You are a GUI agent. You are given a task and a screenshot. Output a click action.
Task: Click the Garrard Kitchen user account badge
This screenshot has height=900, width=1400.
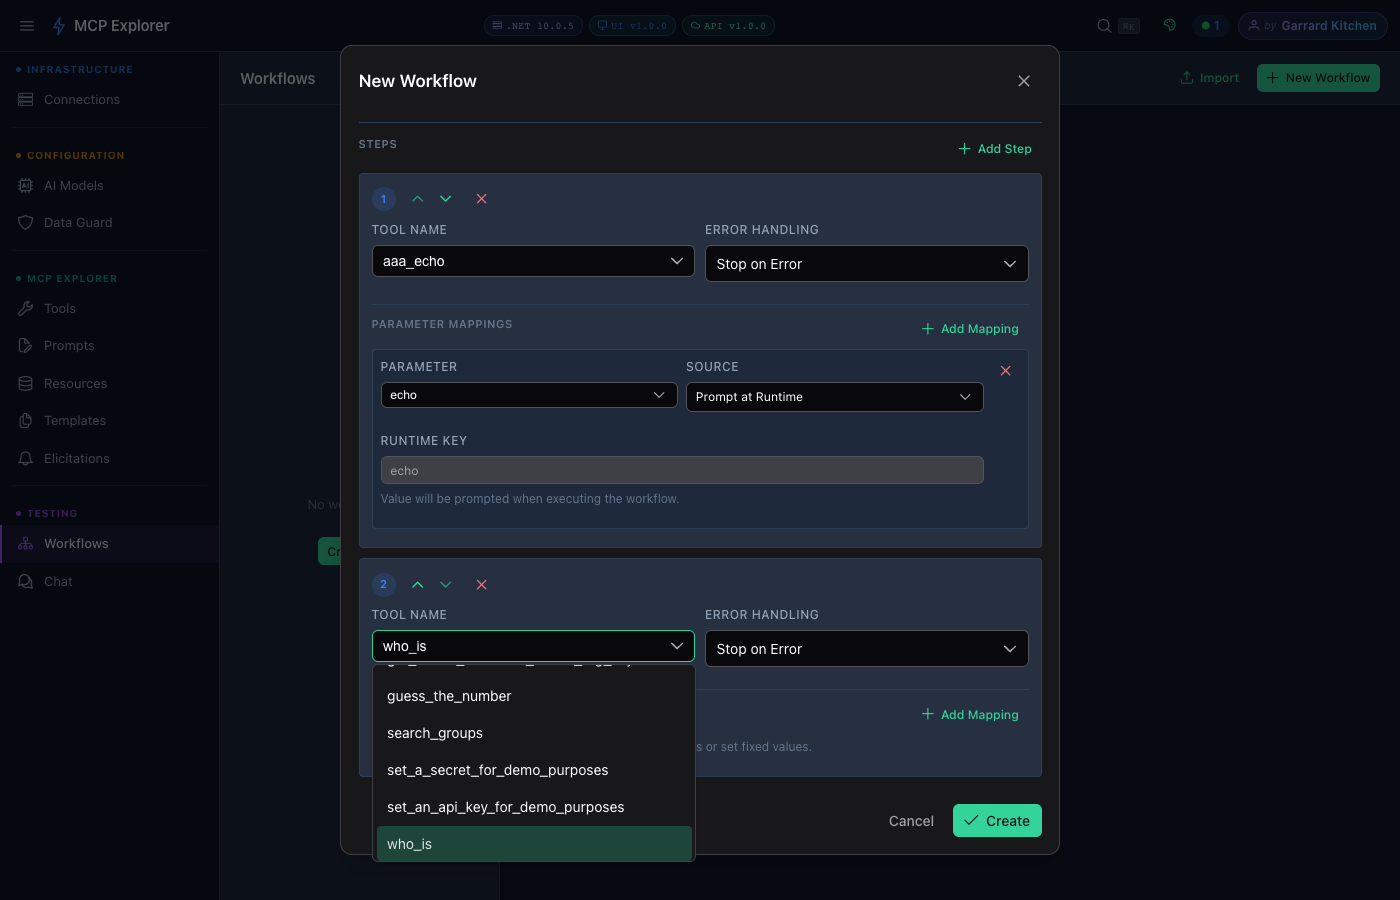[1313, 25]
